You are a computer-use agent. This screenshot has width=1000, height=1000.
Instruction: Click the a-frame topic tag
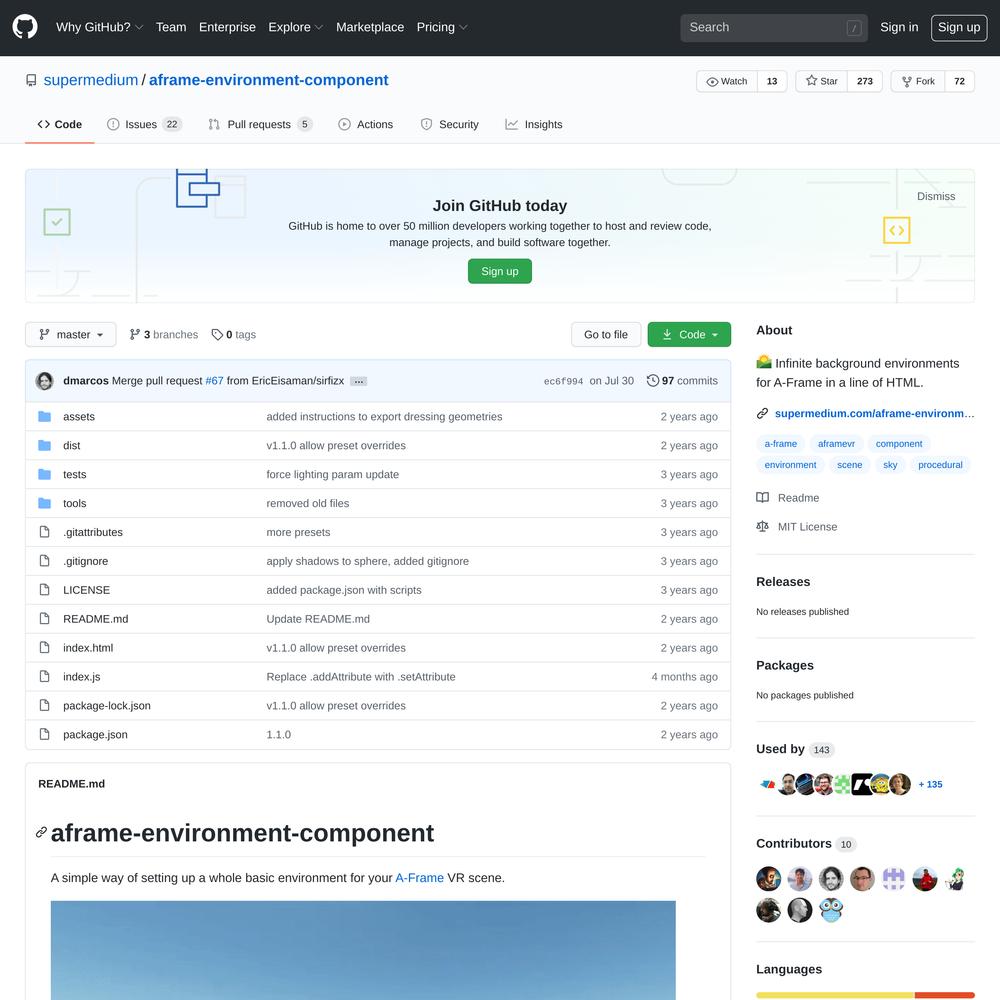[x=781, y=444]
